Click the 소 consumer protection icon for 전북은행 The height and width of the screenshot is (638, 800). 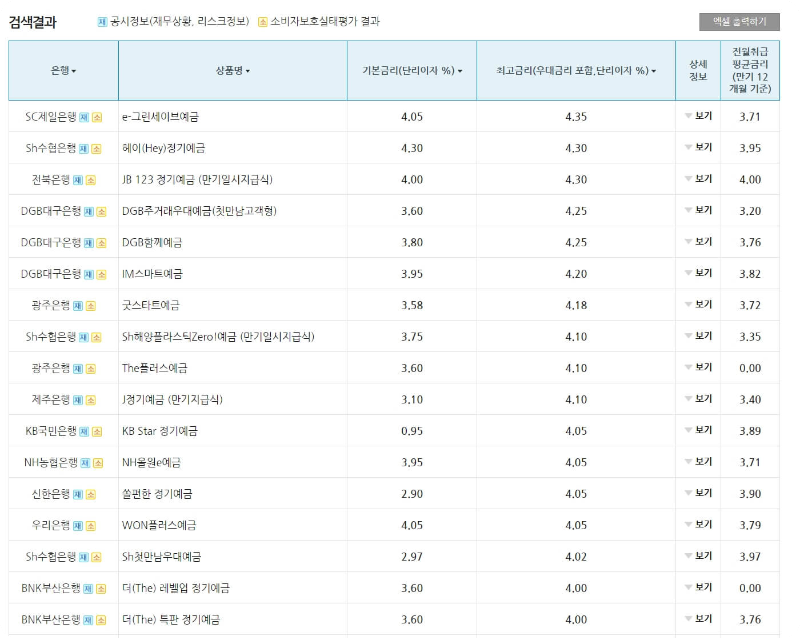[x=91, y=180]
